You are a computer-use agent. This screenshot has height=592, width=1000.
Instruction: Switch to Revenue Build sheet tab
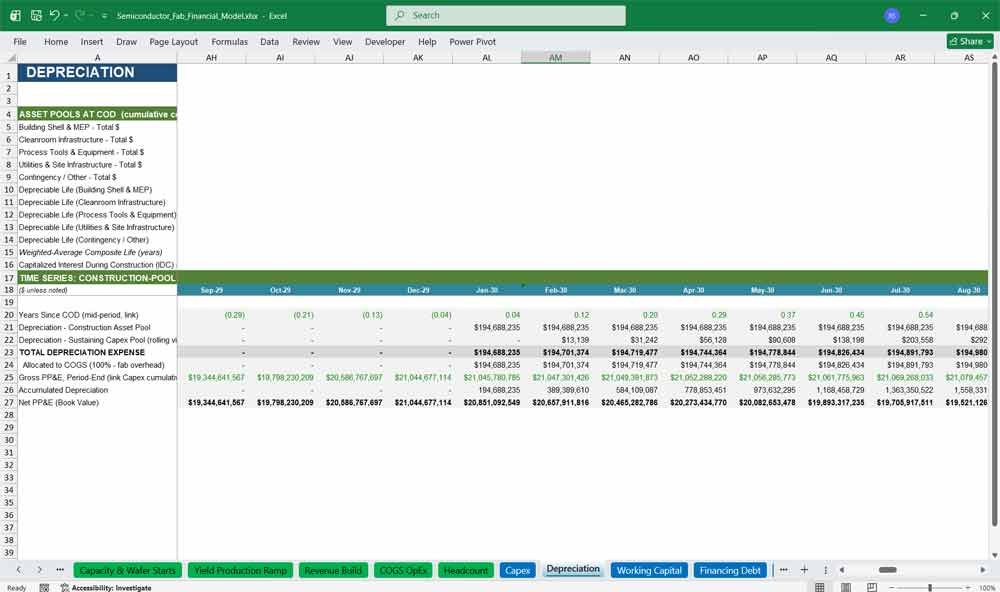(x=333, y=570)
